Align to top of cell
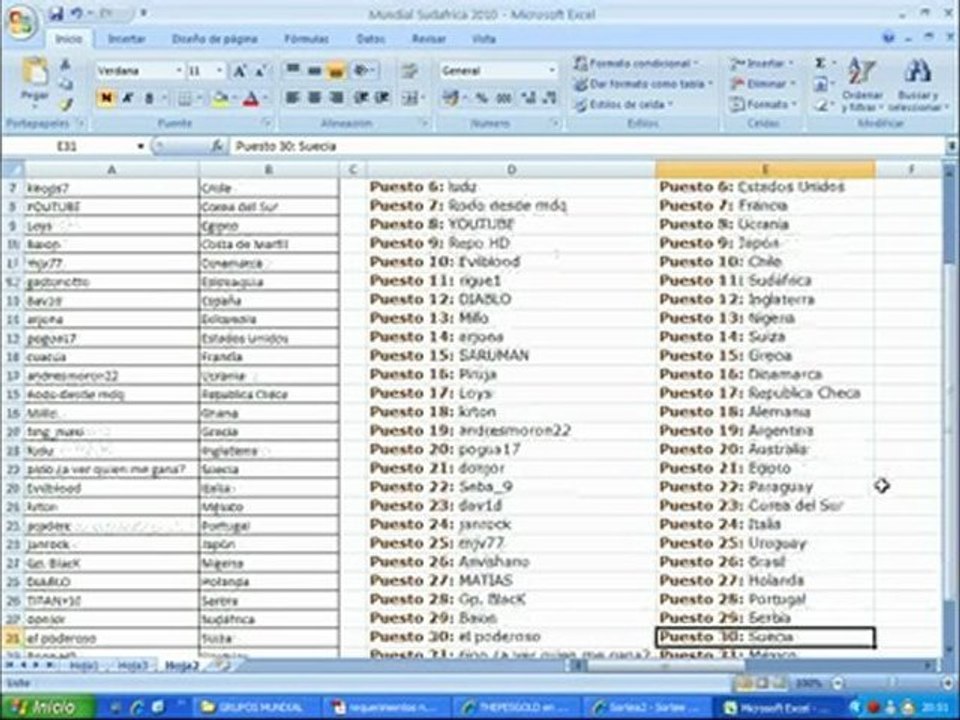This screenshot has height=720, width=960. [x=293, y=70]
